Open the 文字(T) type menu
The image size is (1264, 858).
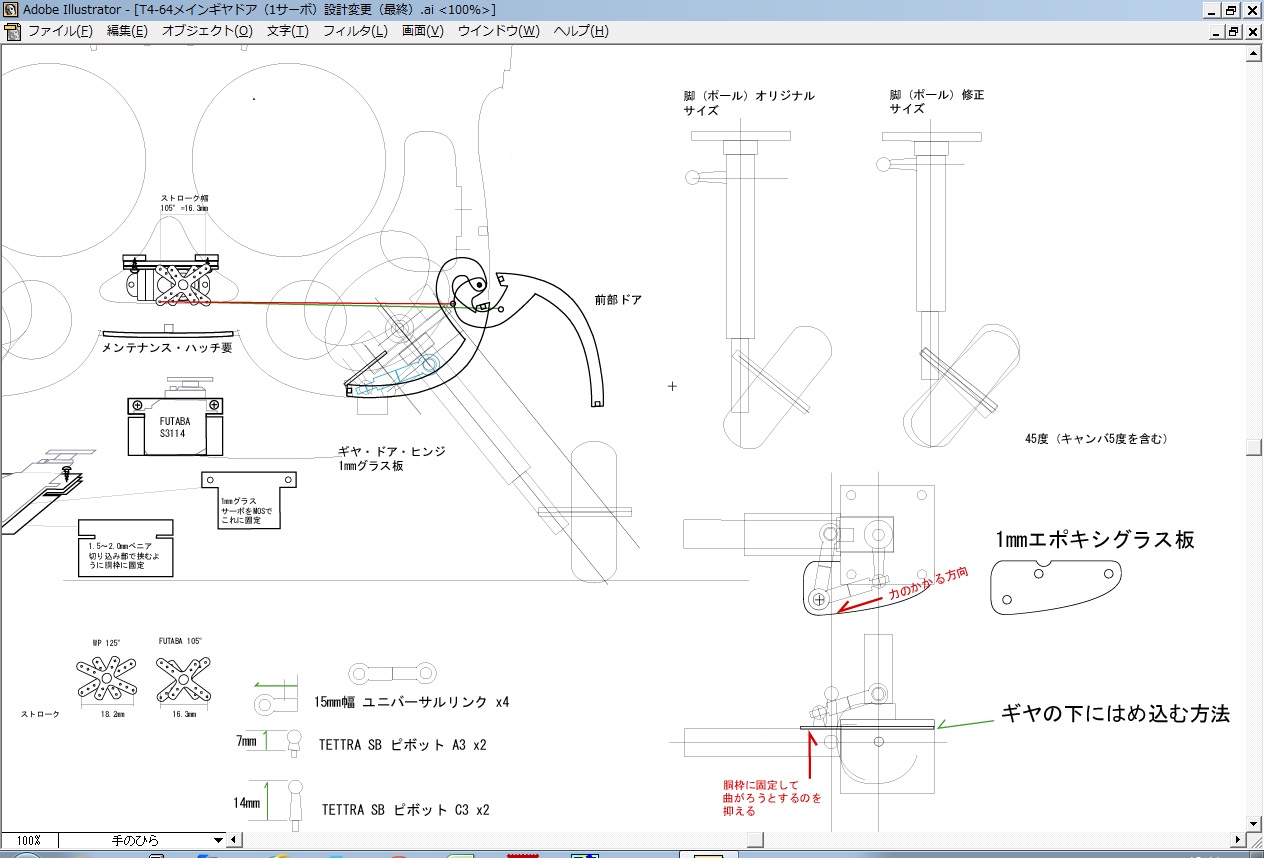pos(287,31)
